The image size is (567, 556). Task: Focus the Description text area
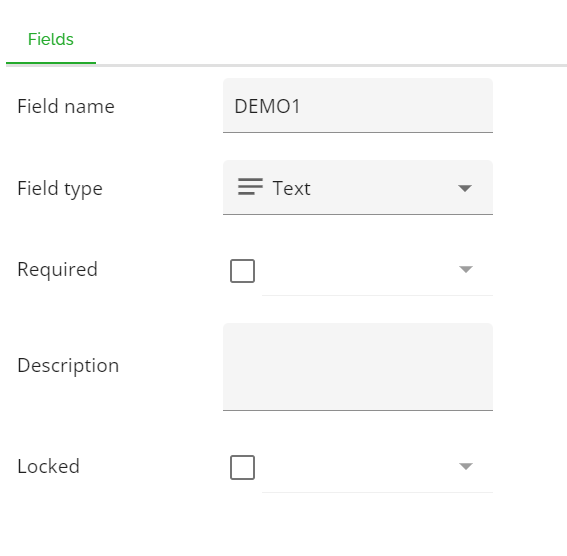pyautogui.click(x=358, y=367)
